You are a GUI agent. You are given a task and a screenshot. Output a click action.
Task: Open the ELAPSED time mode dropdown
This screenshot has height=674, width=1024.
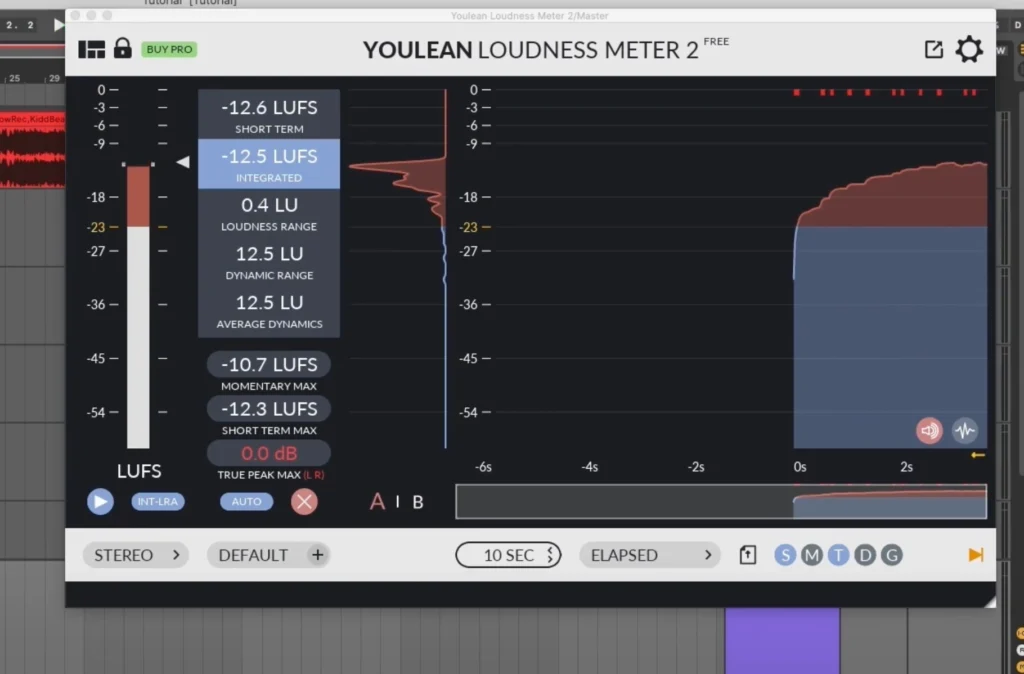(x=650, y=555)
